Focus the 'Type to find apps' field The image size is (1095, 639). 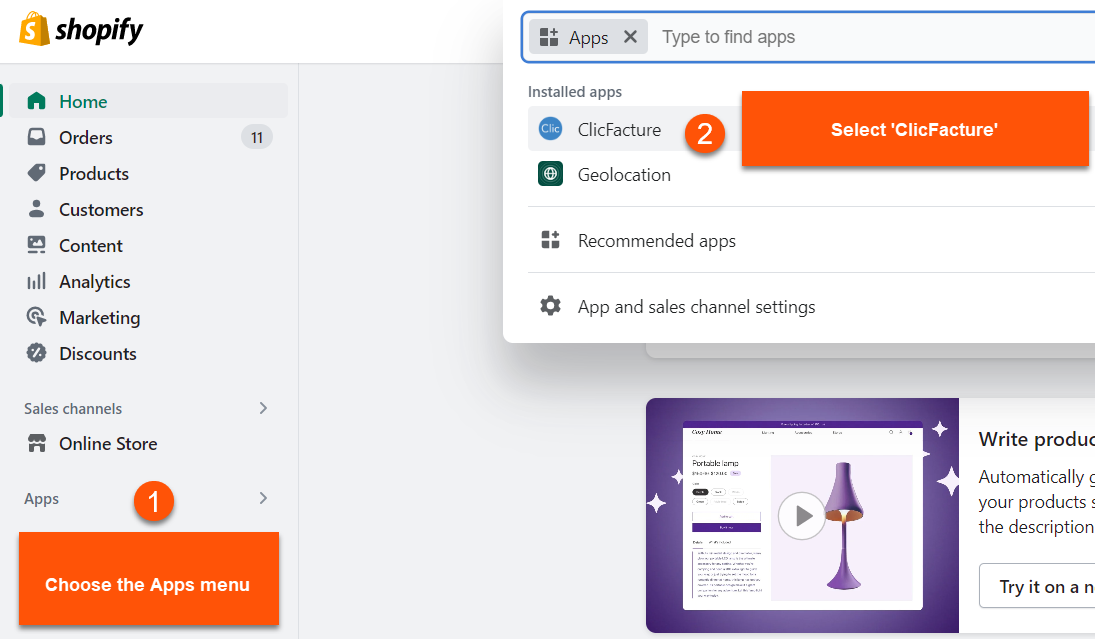coord(874,37)
